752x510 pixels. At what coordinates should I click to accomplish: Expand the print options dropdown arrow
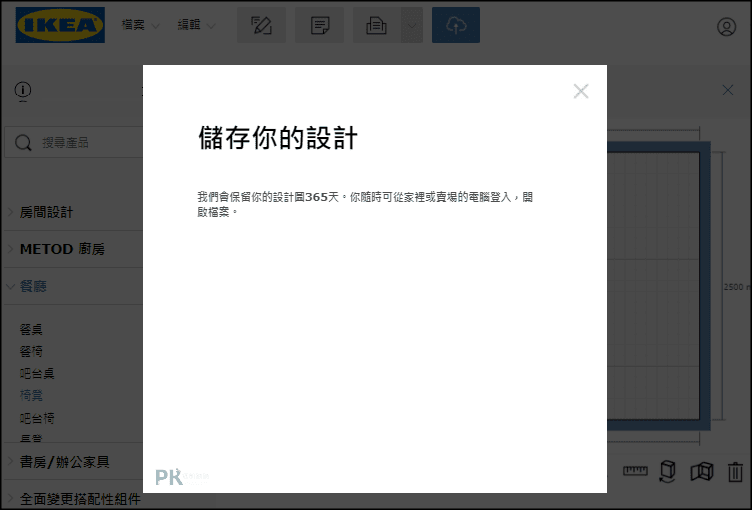[412, 25]
